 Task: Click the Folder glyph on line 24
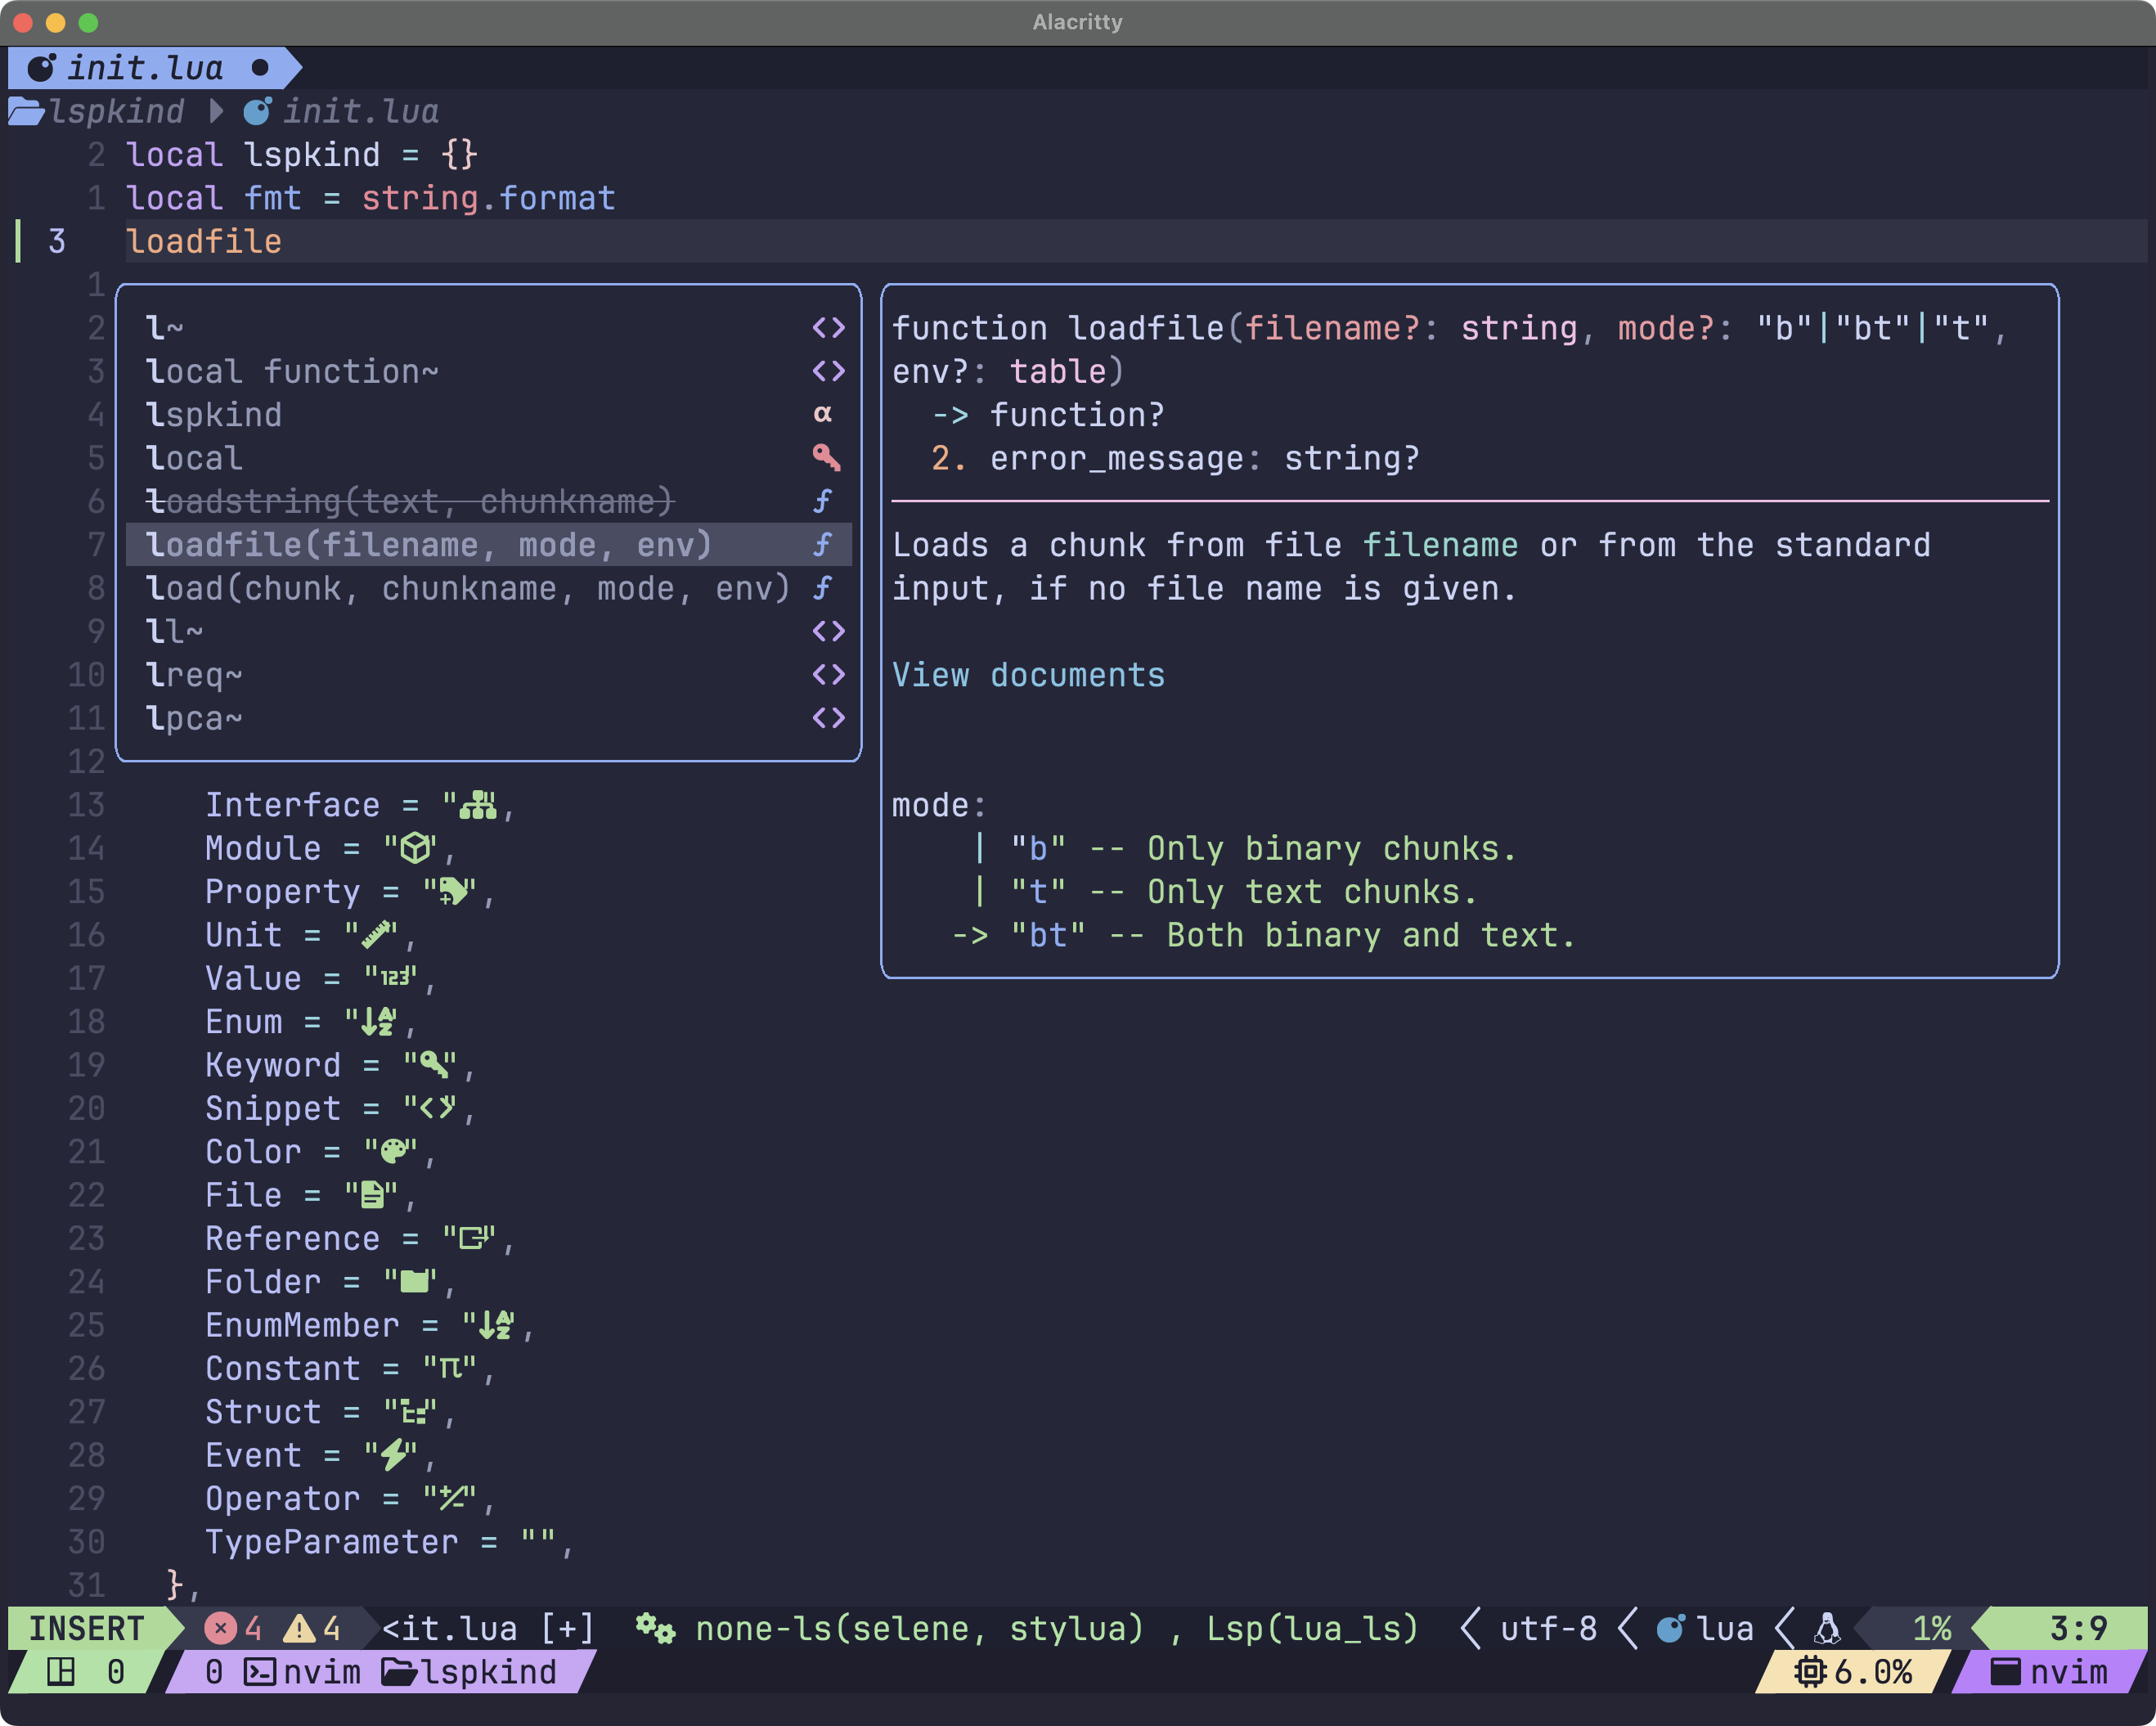413,1281
